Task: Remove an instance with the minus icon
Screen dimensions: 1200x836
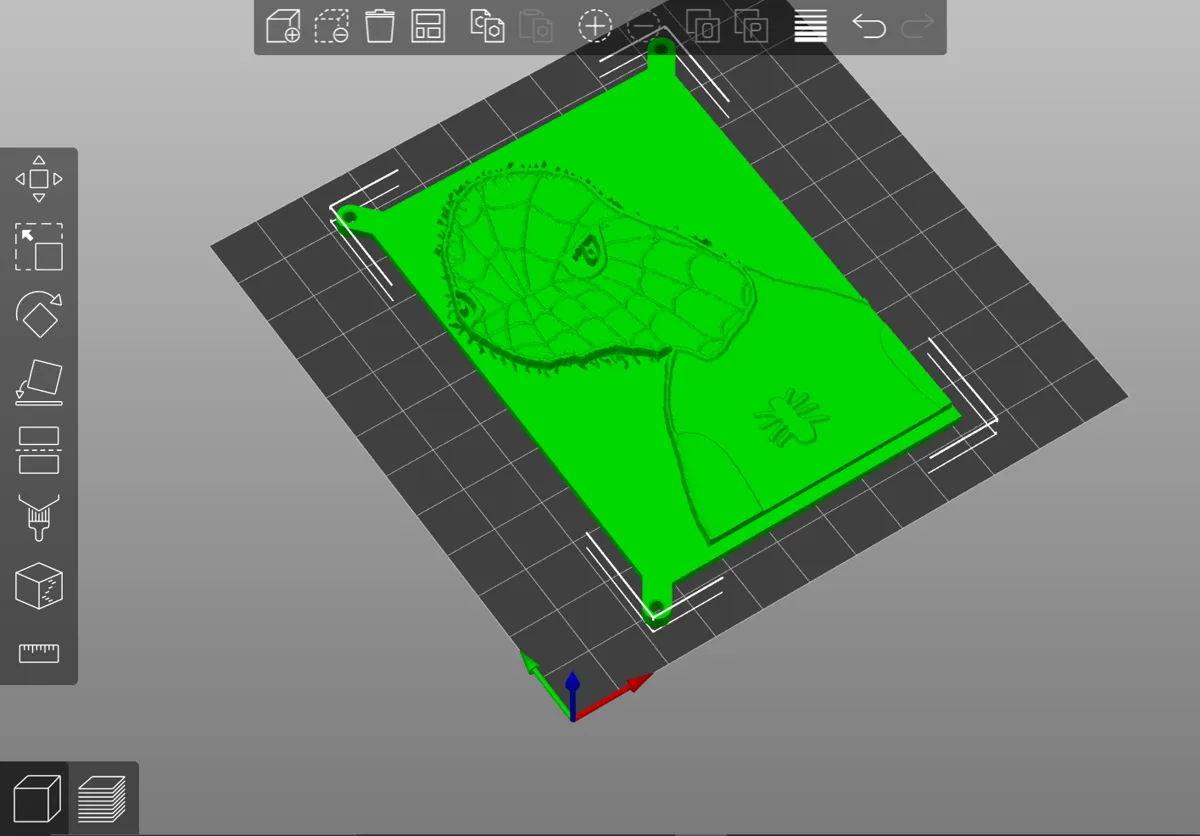Action: 645,26
